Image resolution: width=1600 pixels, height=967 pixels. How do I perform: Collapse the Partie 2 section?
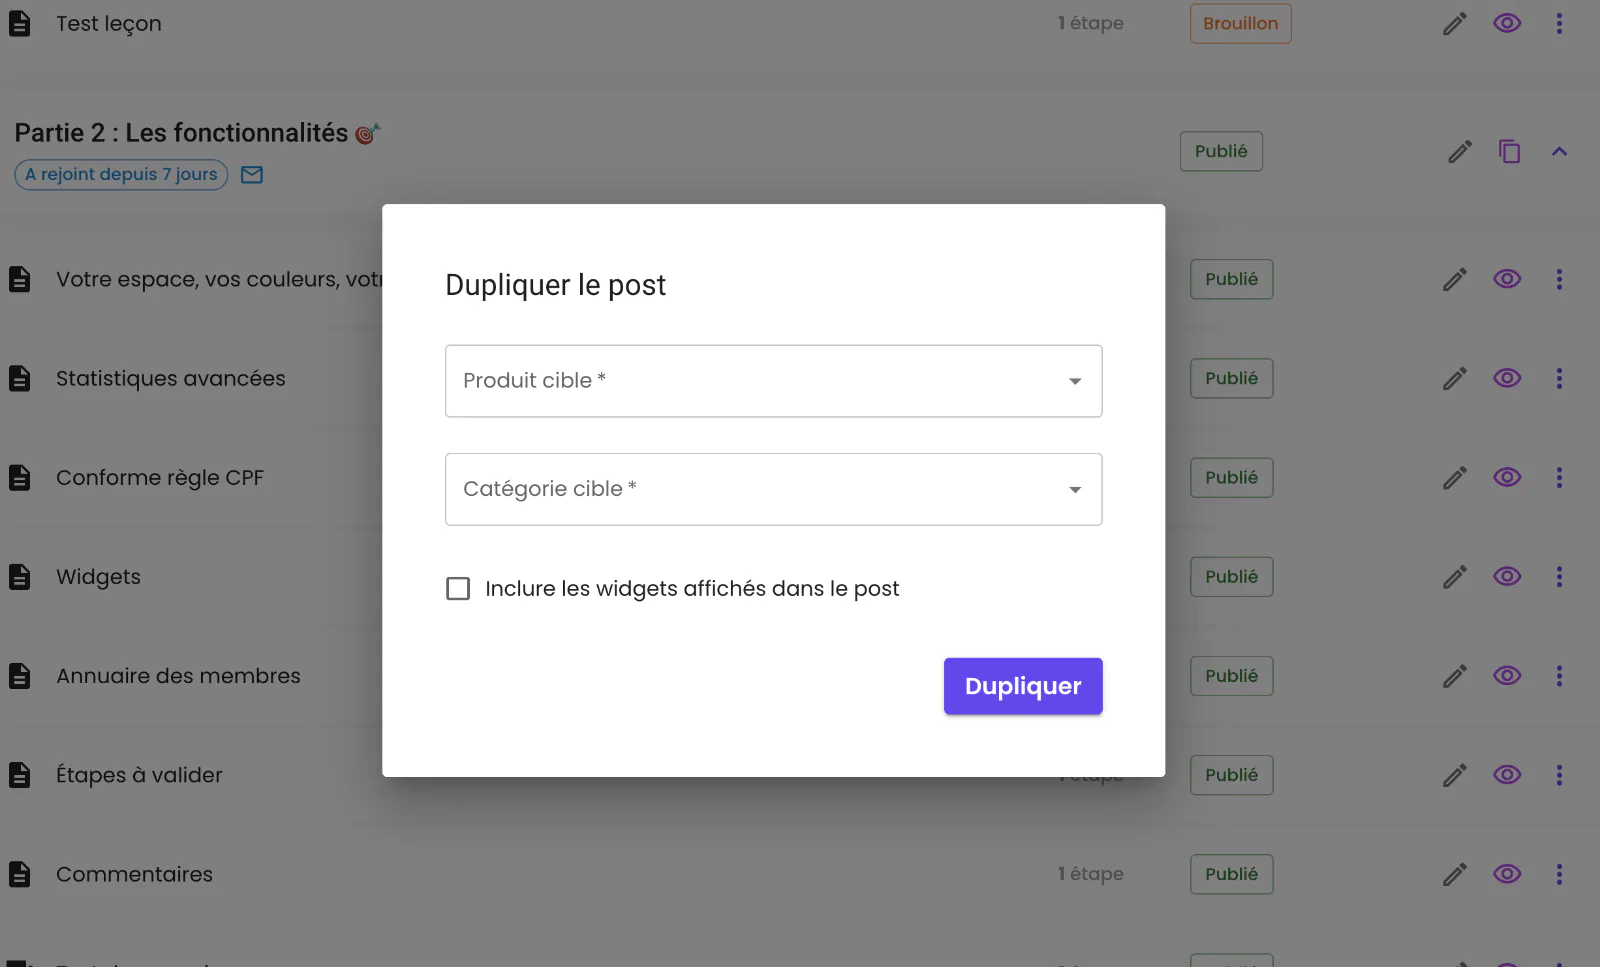pos(1559,151)
